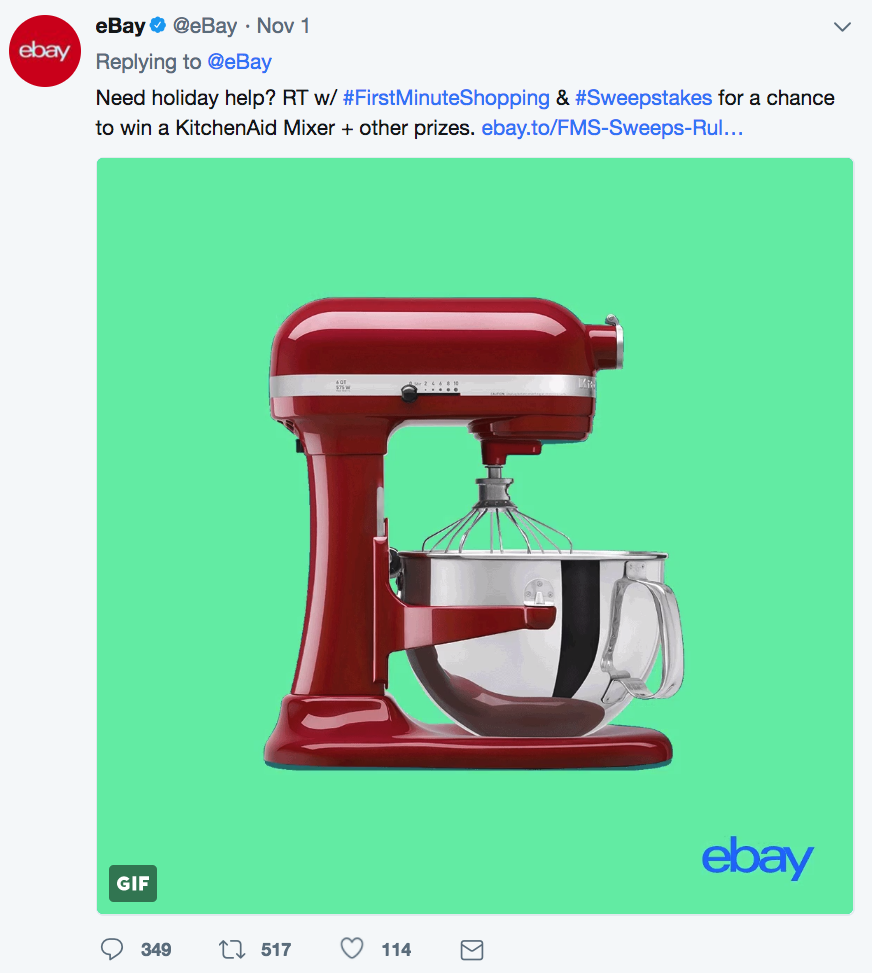The image size is (872, 973).
Task: Open the #Sweepstakes hashtag
Action: (644, 98)
